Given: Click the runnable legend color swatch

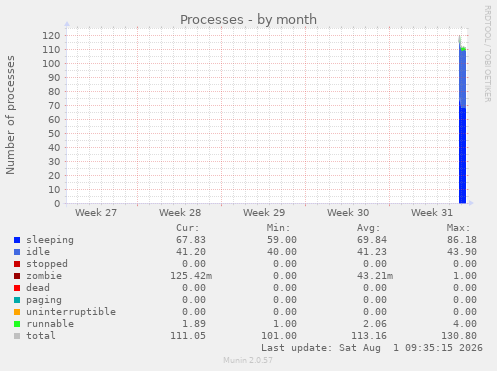Looking at the screenshot, I should (17, 324).
